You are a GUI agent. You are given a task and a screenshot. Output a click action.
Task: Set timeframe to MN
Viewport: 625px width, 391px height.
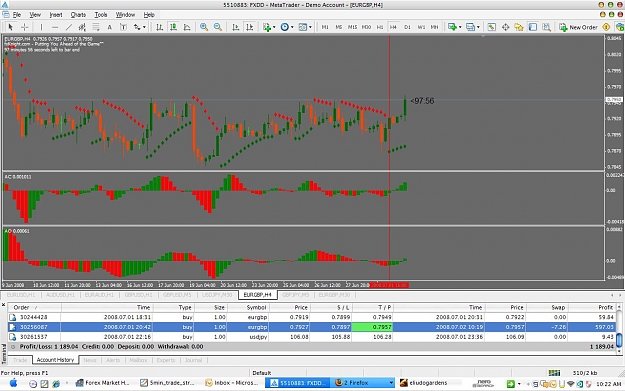[x=434, y=27]
